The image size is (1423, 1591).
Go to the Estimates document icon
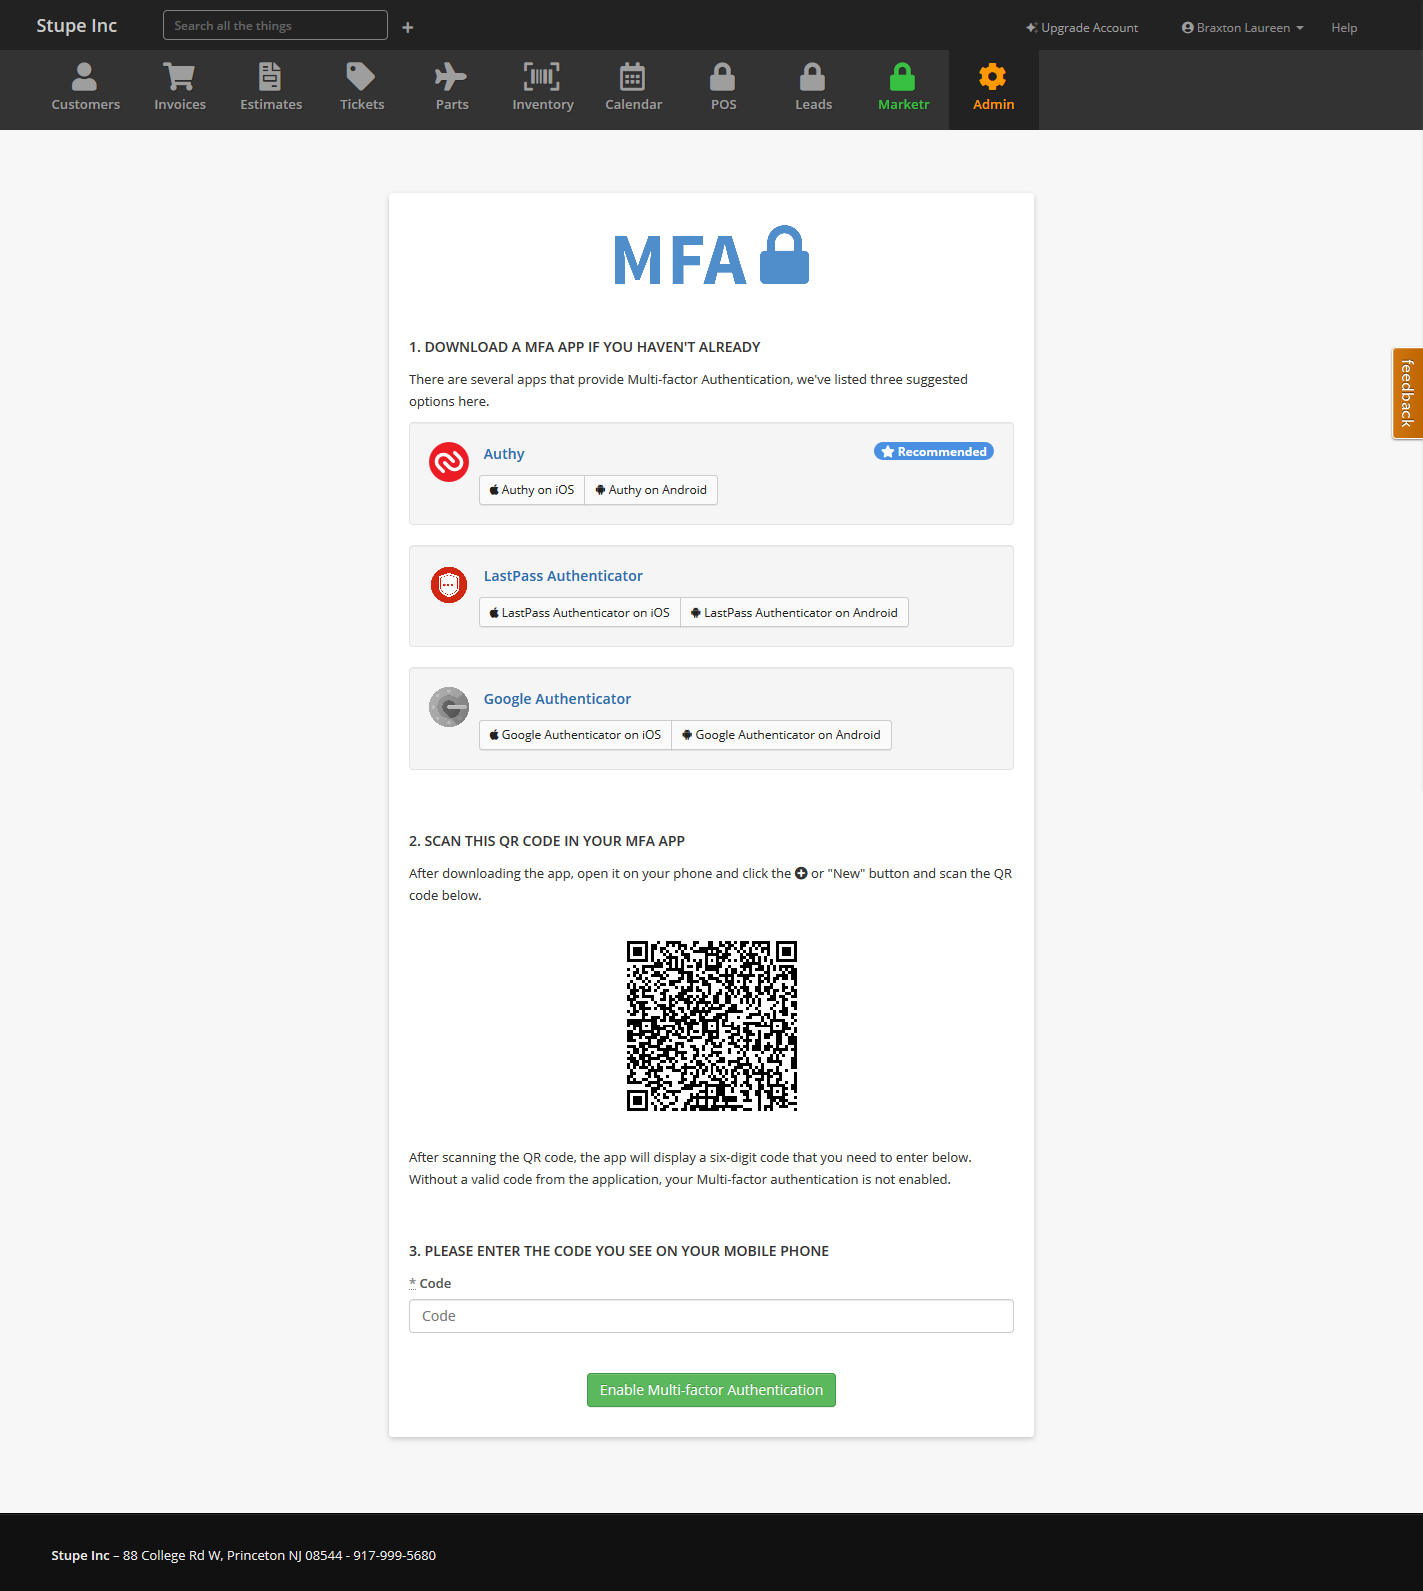pyautogui.click(x=270, y=77)
